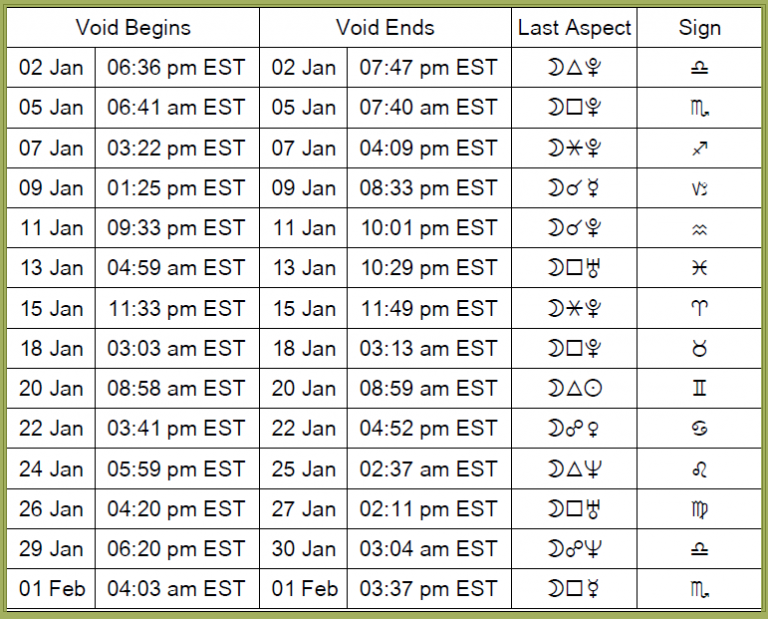Viewport: 768px width, 619px height.
Task: Click the Moon conjunct Mercury aspect on 09 Jan
Action: point(574,188)
